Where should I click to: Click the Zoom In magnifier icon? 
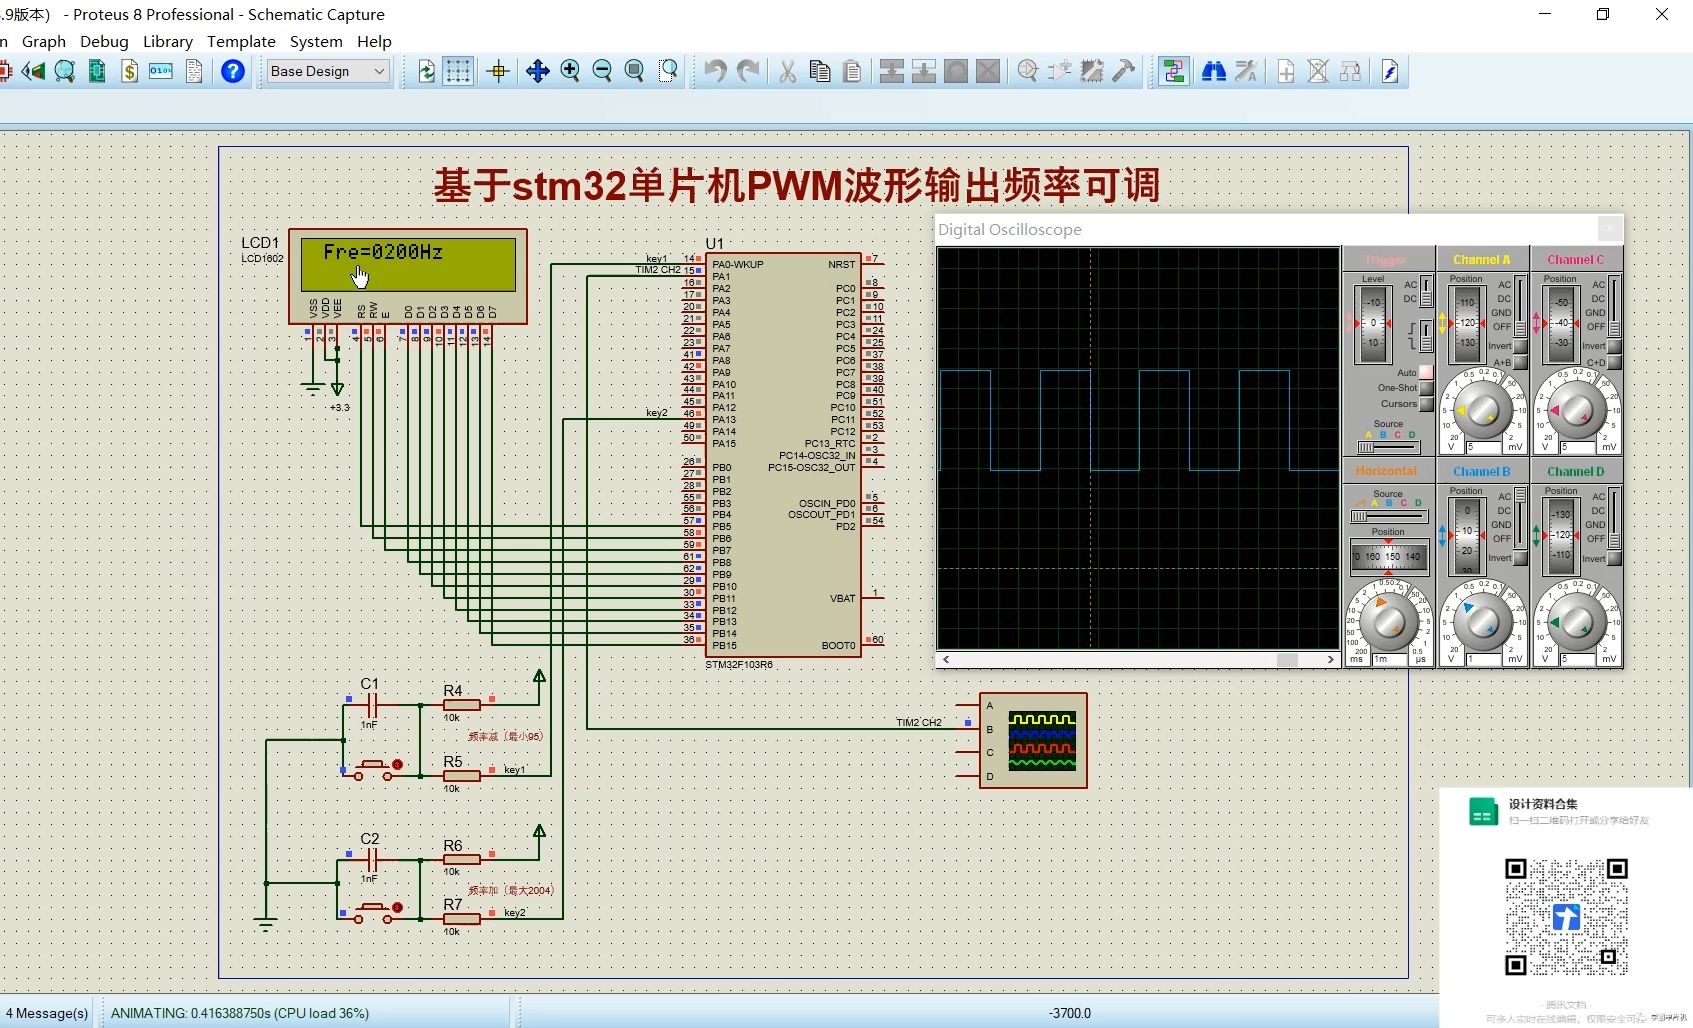[570, 71]
